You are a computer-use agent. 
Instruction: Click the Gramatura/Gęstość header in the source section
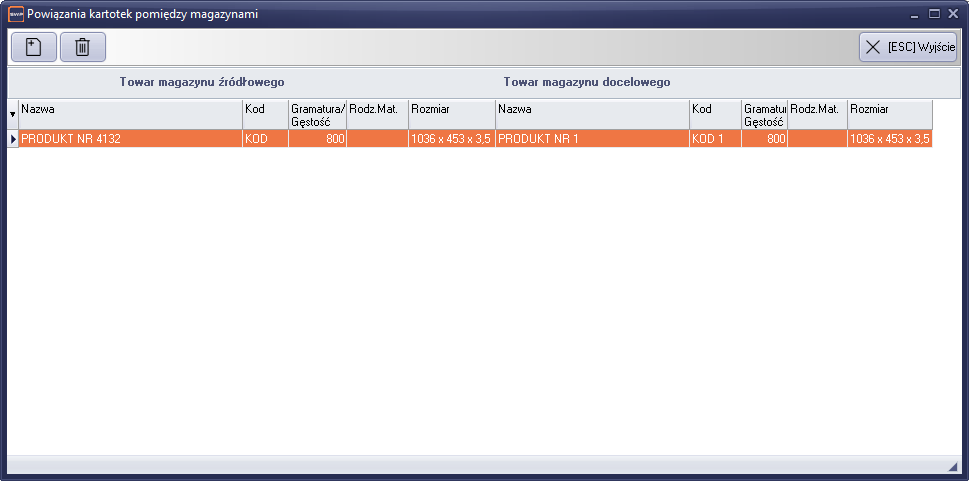317,114
